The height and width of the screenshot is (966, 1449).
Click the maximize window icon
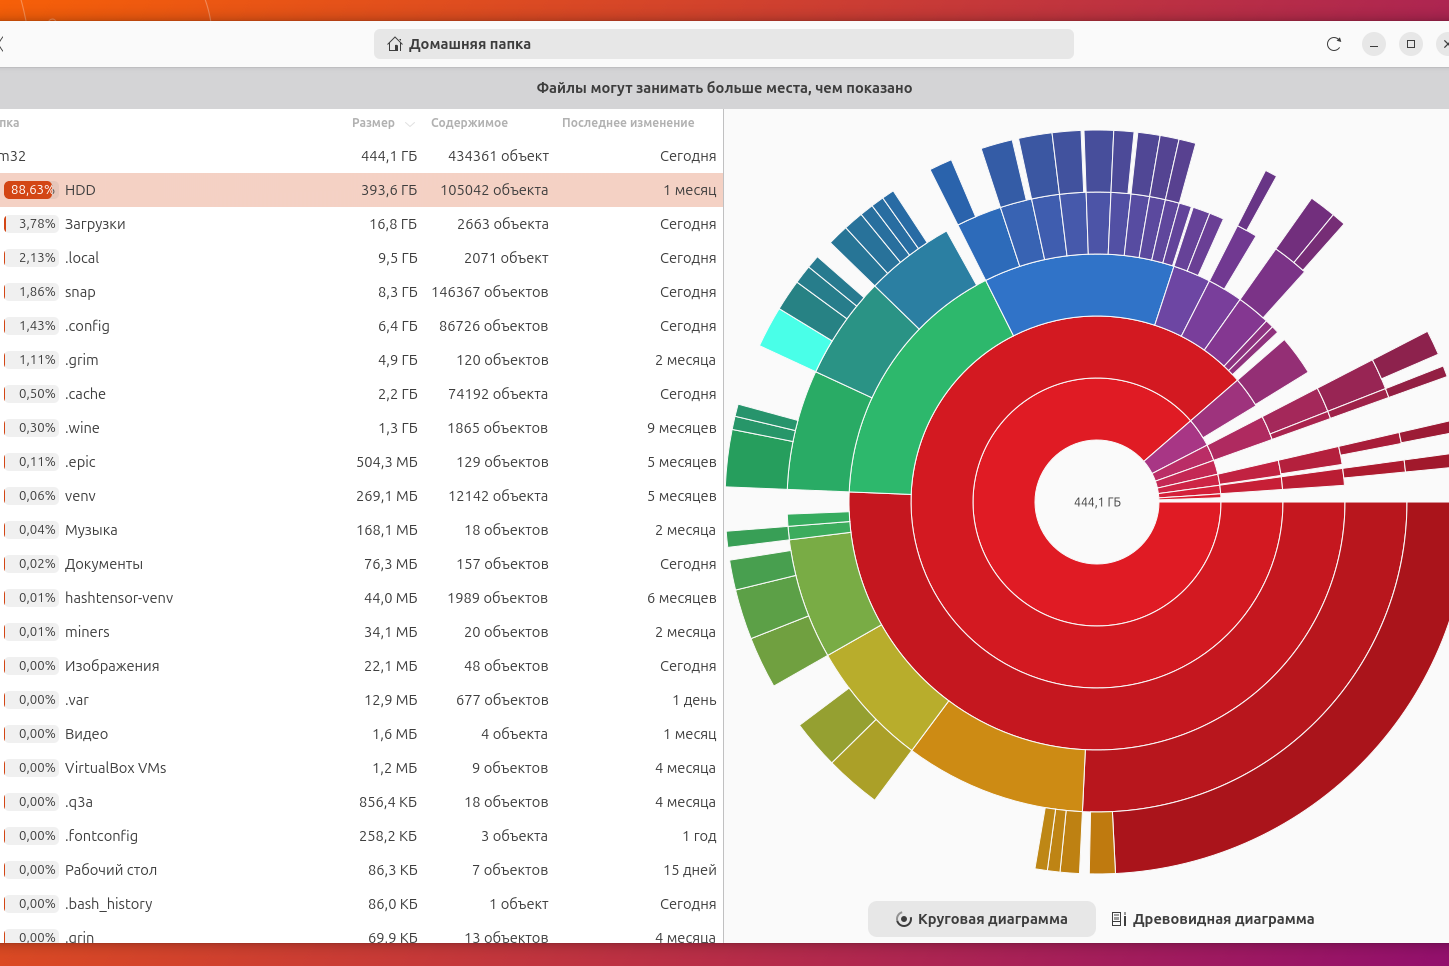pyautogui.click(x=1411, y=44)
